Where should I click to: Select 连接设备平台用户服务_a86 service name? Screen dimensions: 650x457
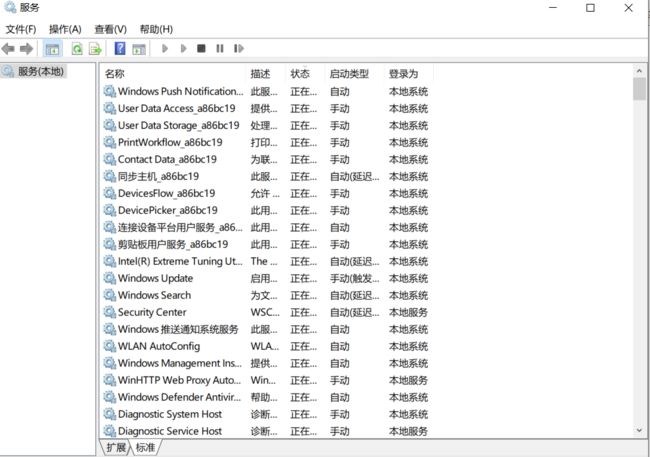(x=180, y=227)
